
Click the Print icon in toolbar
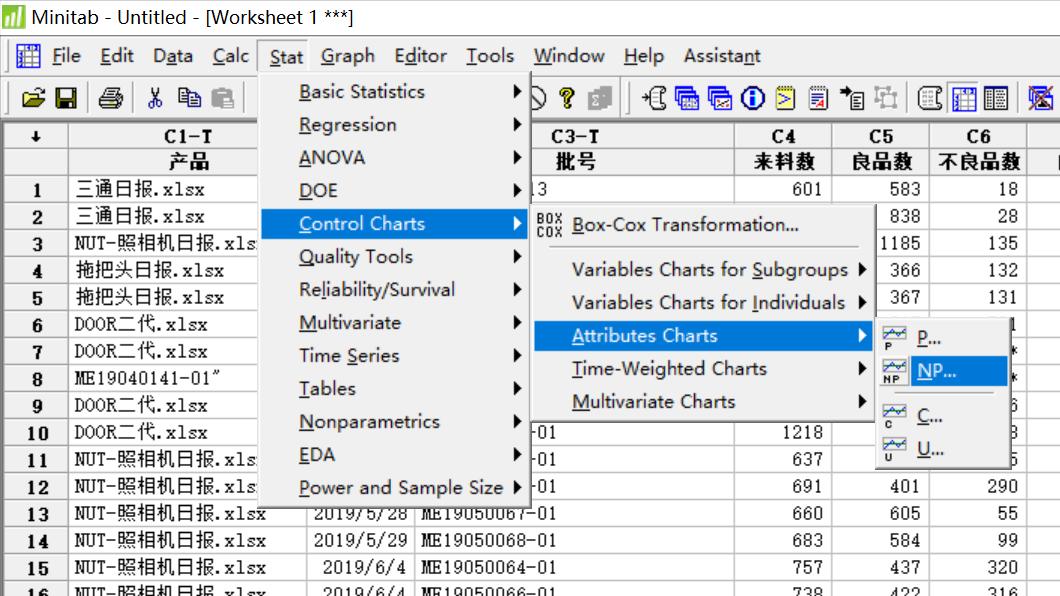click(111, 98)
